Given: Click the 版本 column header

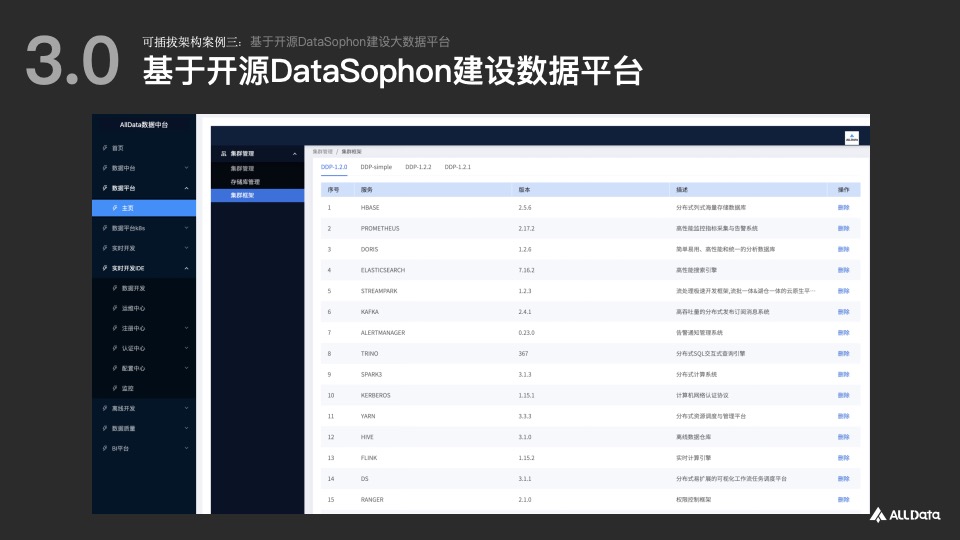Looking at the screenshot, I should coord(524,190).
